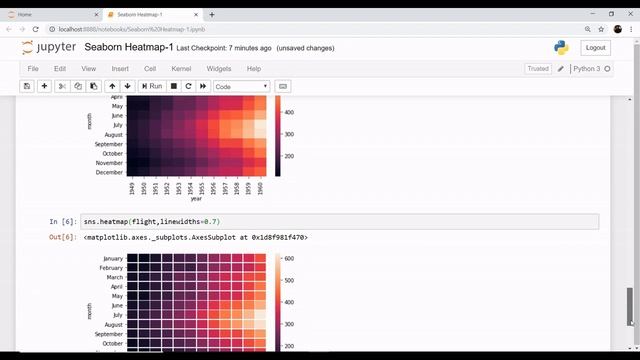Open the Insert menu

point(120,69)
